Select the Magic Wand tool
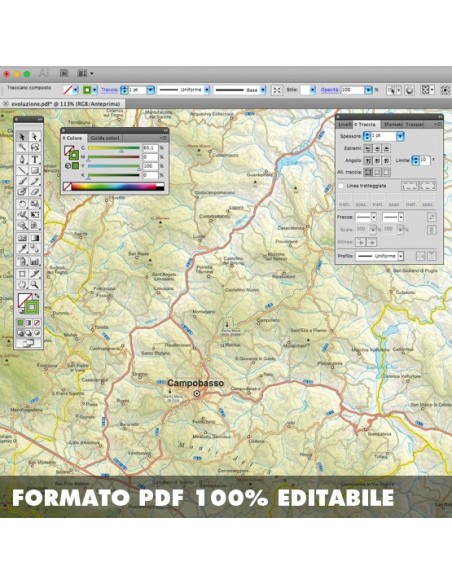Image resolution: width=452 pixels, height=584 pixels. click(22, 147)
